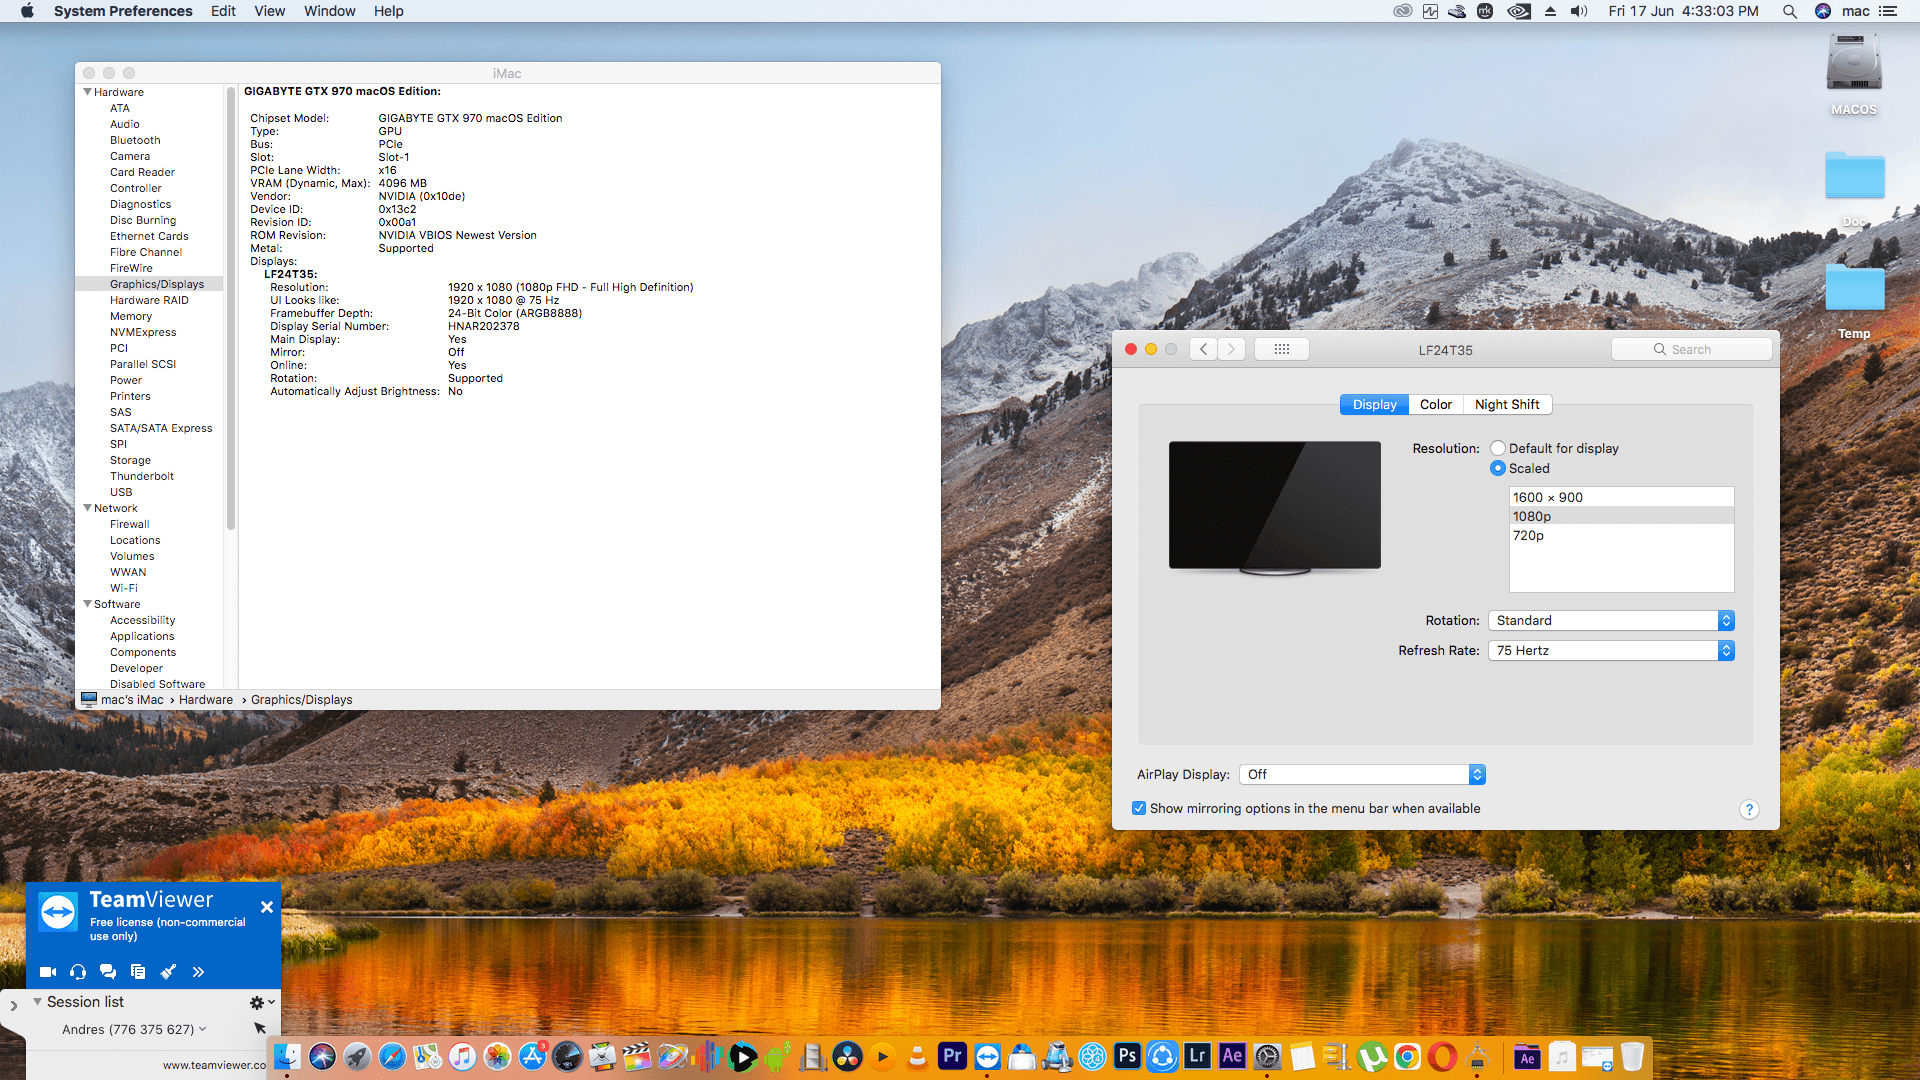Viewport: 1920px width, 1080px height.
Task: Open TeamViewer file transfer
Action: (138, 971)
